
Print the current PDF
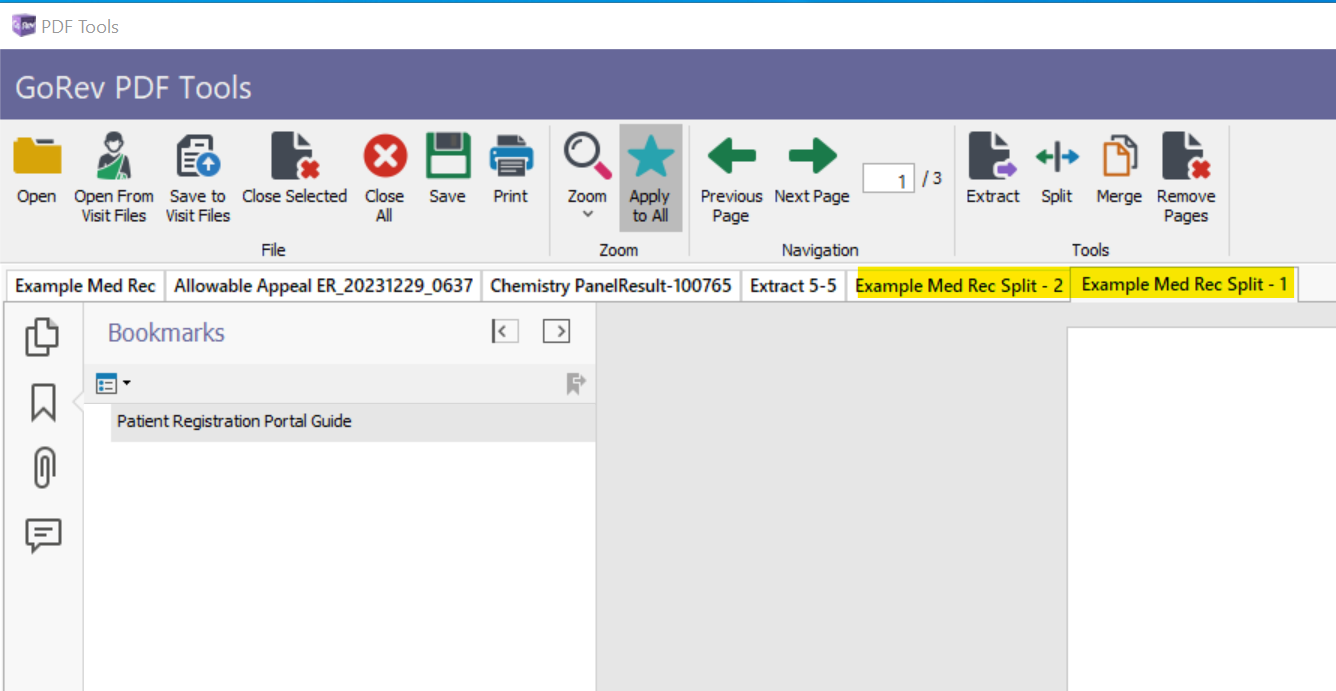[511, 157]
